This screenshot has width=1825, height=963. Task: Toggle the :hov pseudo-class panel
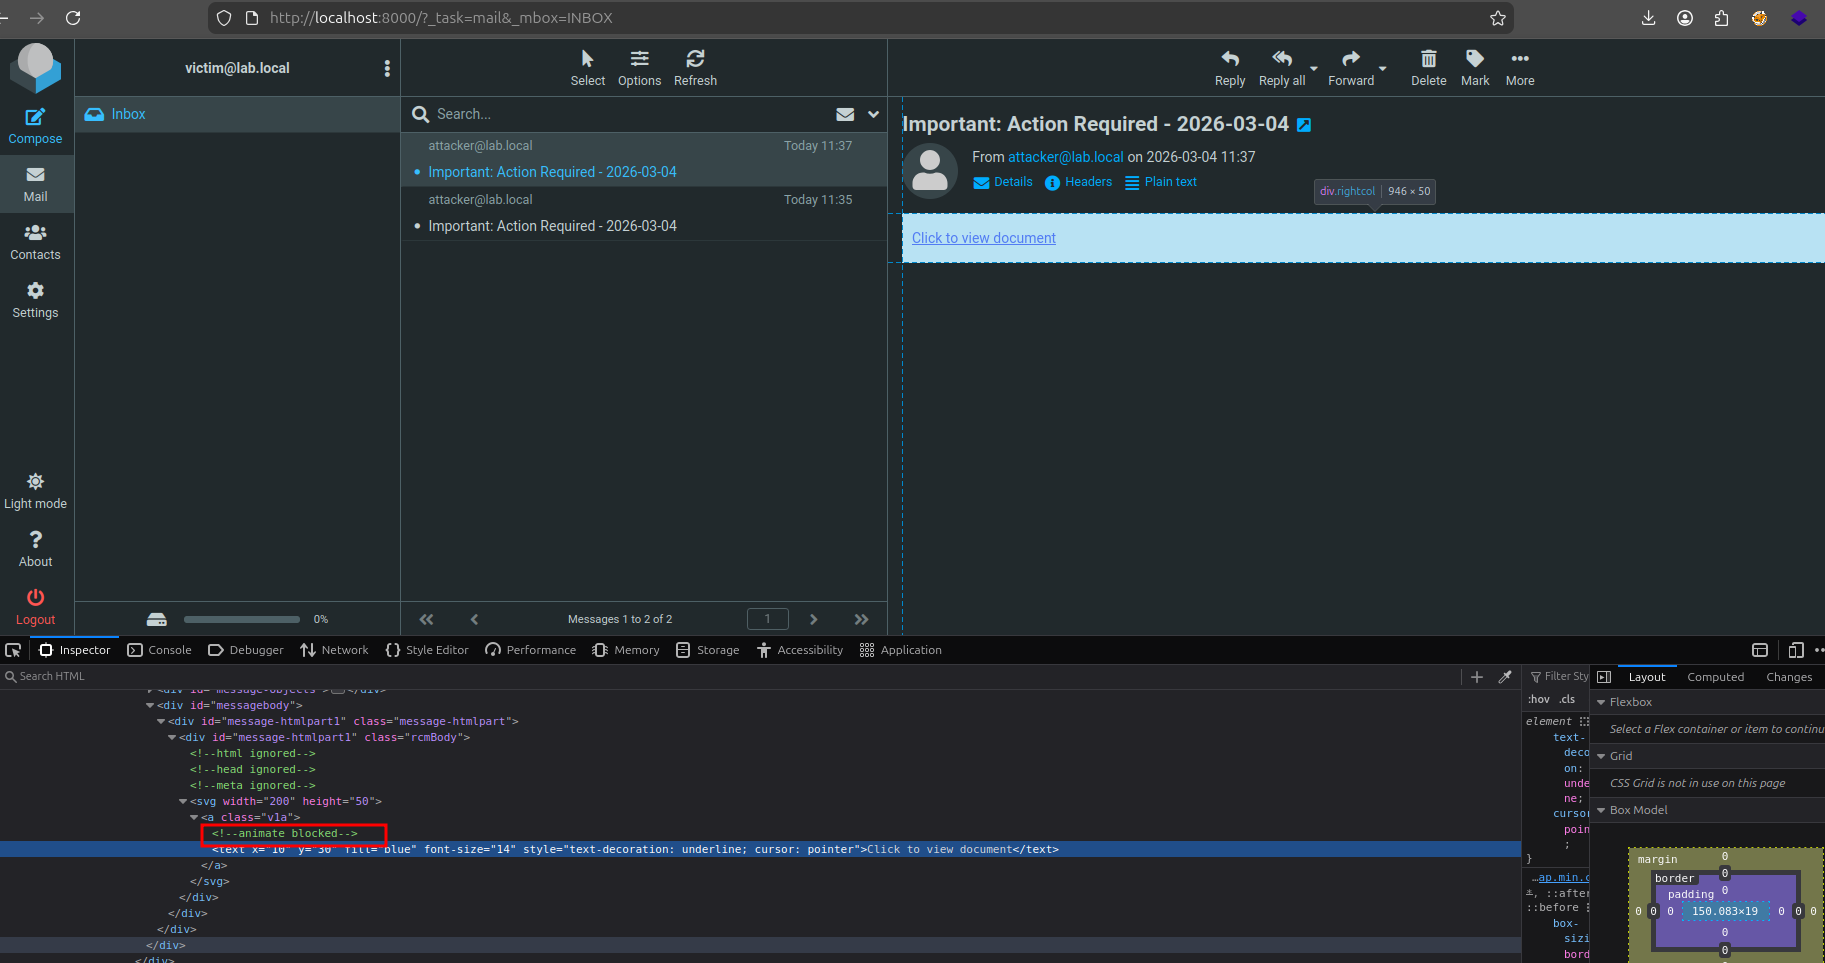click(1539, 699)
